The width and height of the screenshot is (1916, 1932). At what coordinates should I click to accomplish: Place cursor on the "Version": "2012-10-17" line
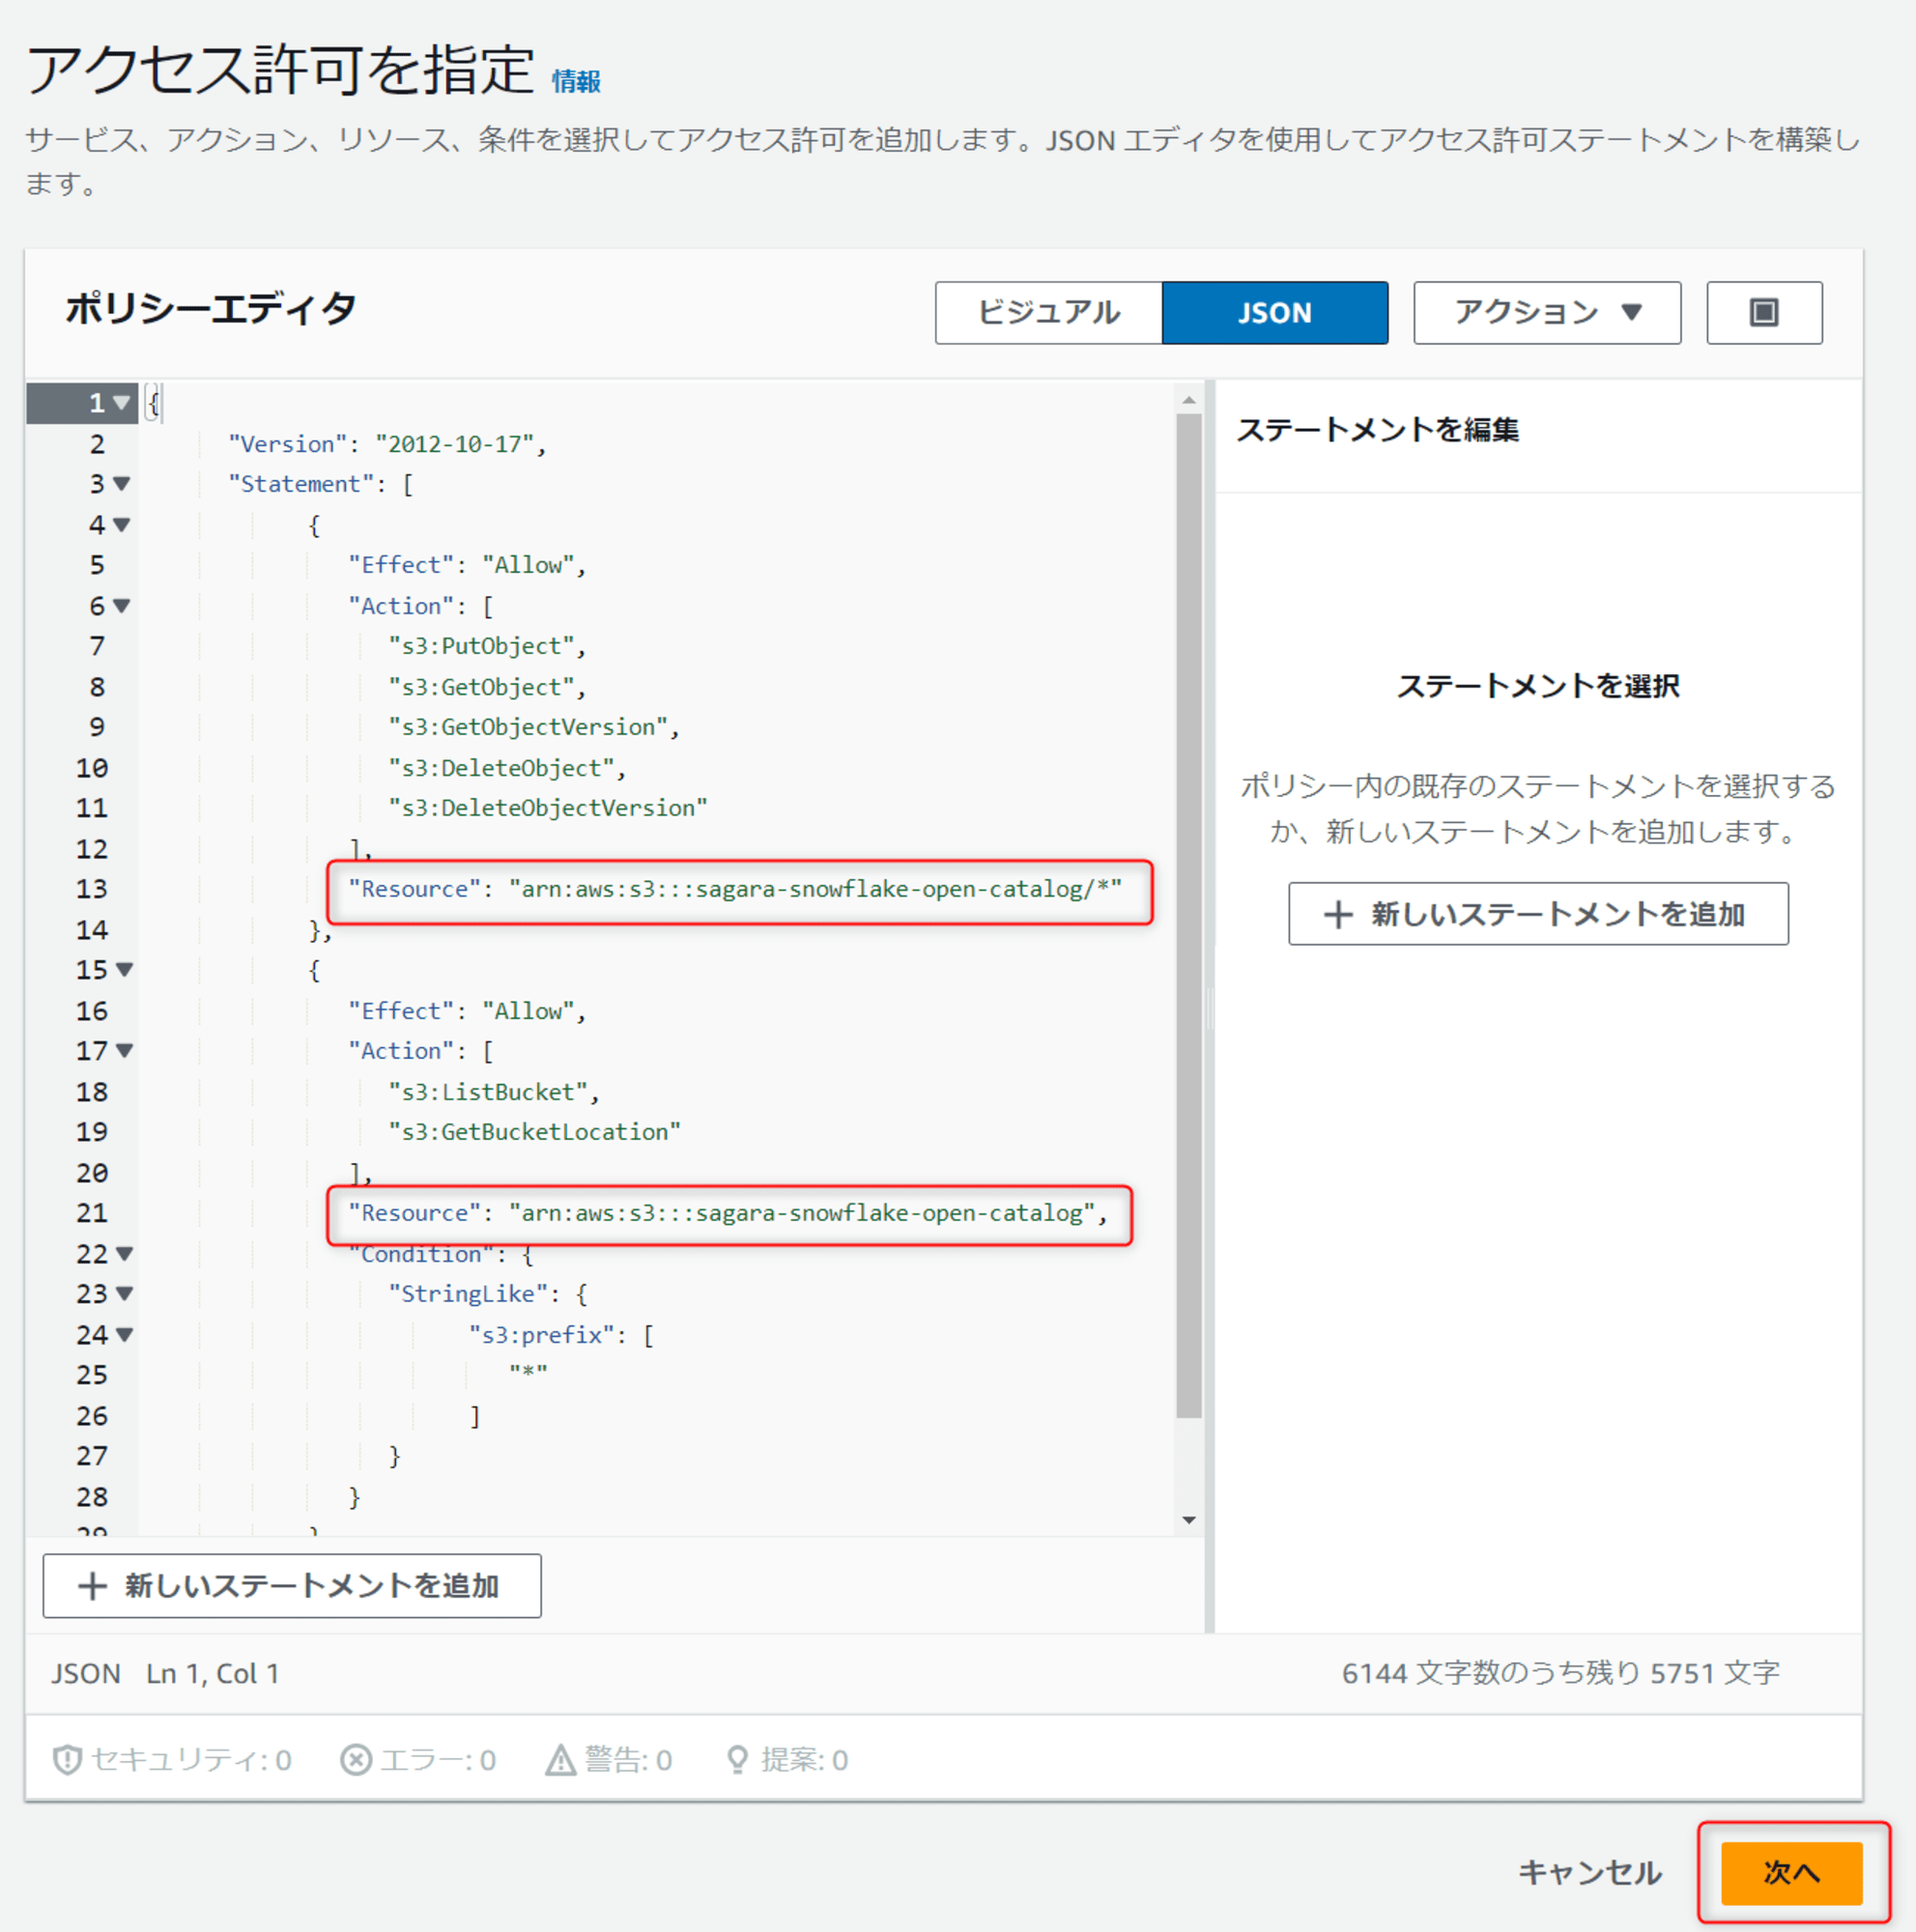387,444
